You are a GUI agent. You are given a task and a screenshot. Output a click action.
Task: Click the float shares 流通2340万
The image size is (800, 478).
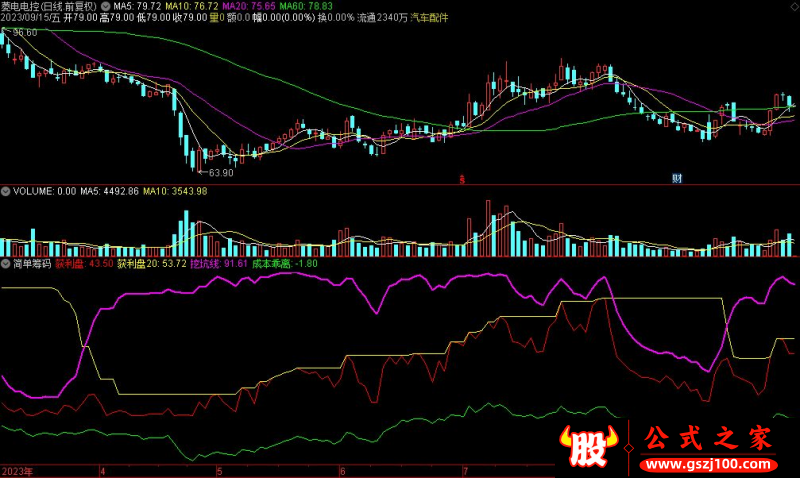(382, 17)
